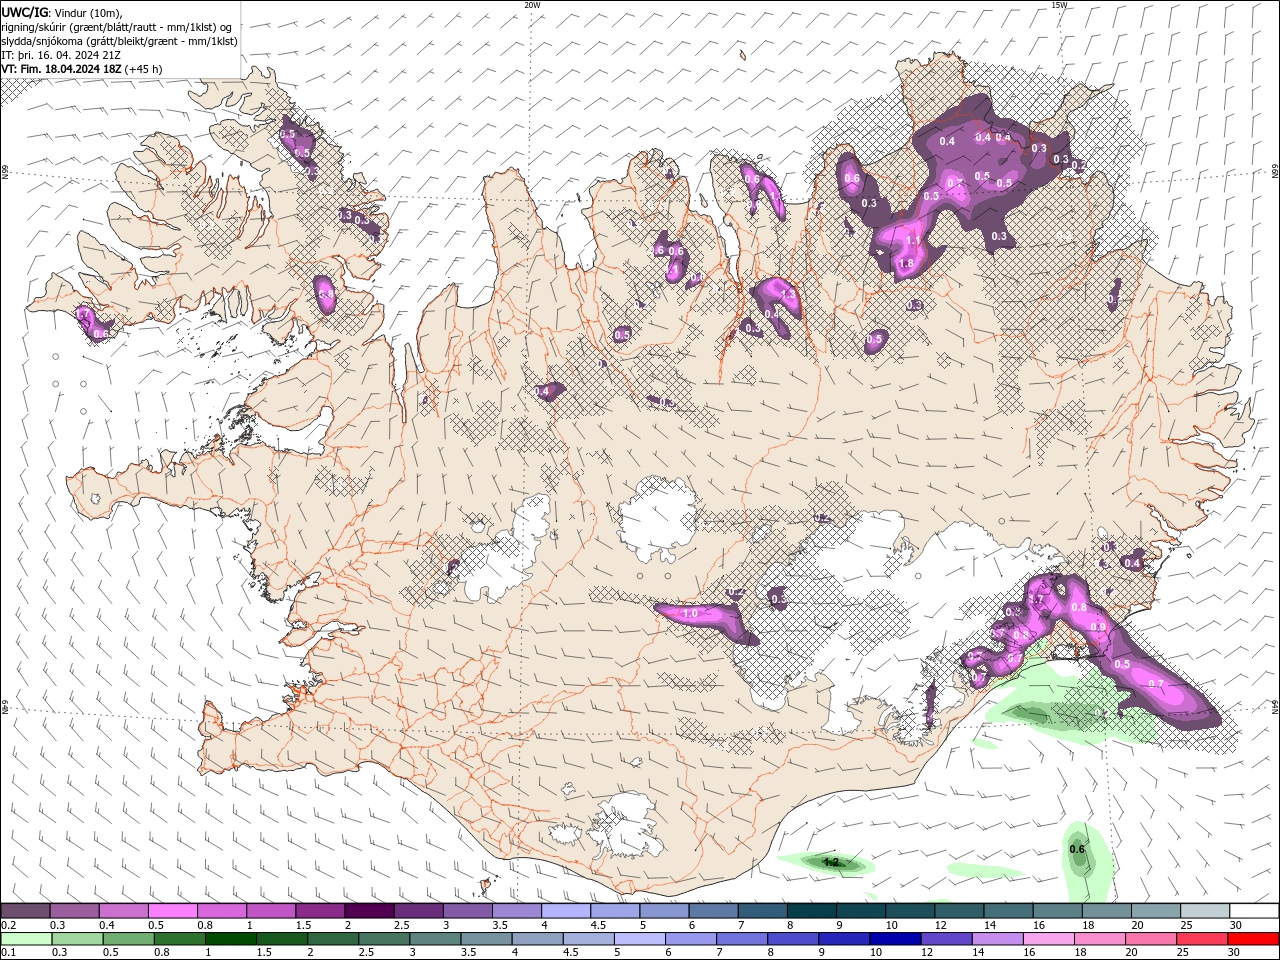Pick the light violet swatch labeled 14, lower row
This screenshot has width=1280, height=960.
click(x=997, y=939)
